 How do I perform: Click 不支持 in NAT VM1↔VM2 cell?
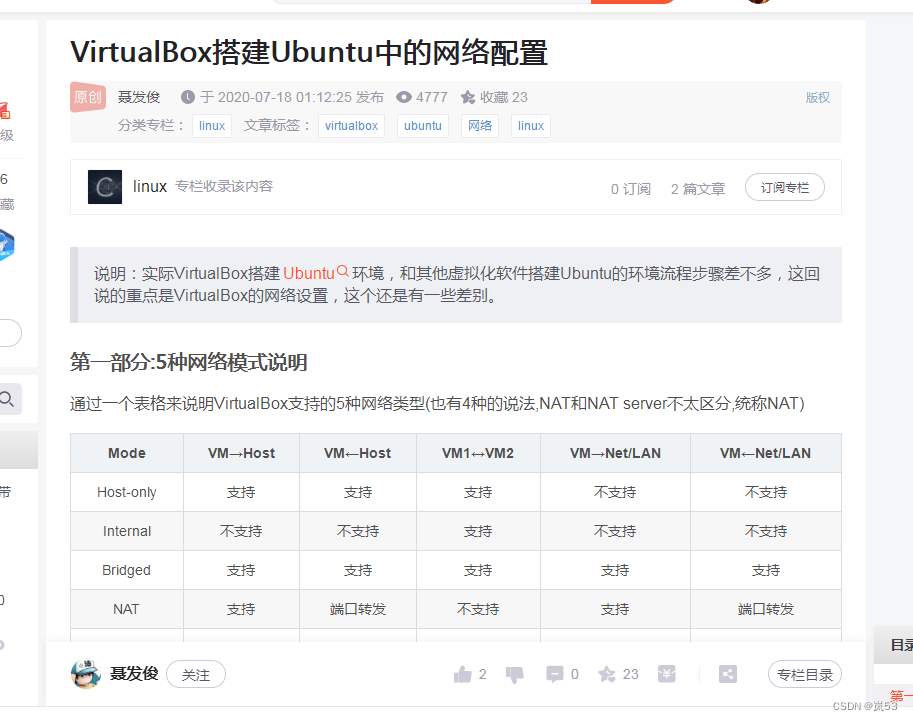click(478, 609)
